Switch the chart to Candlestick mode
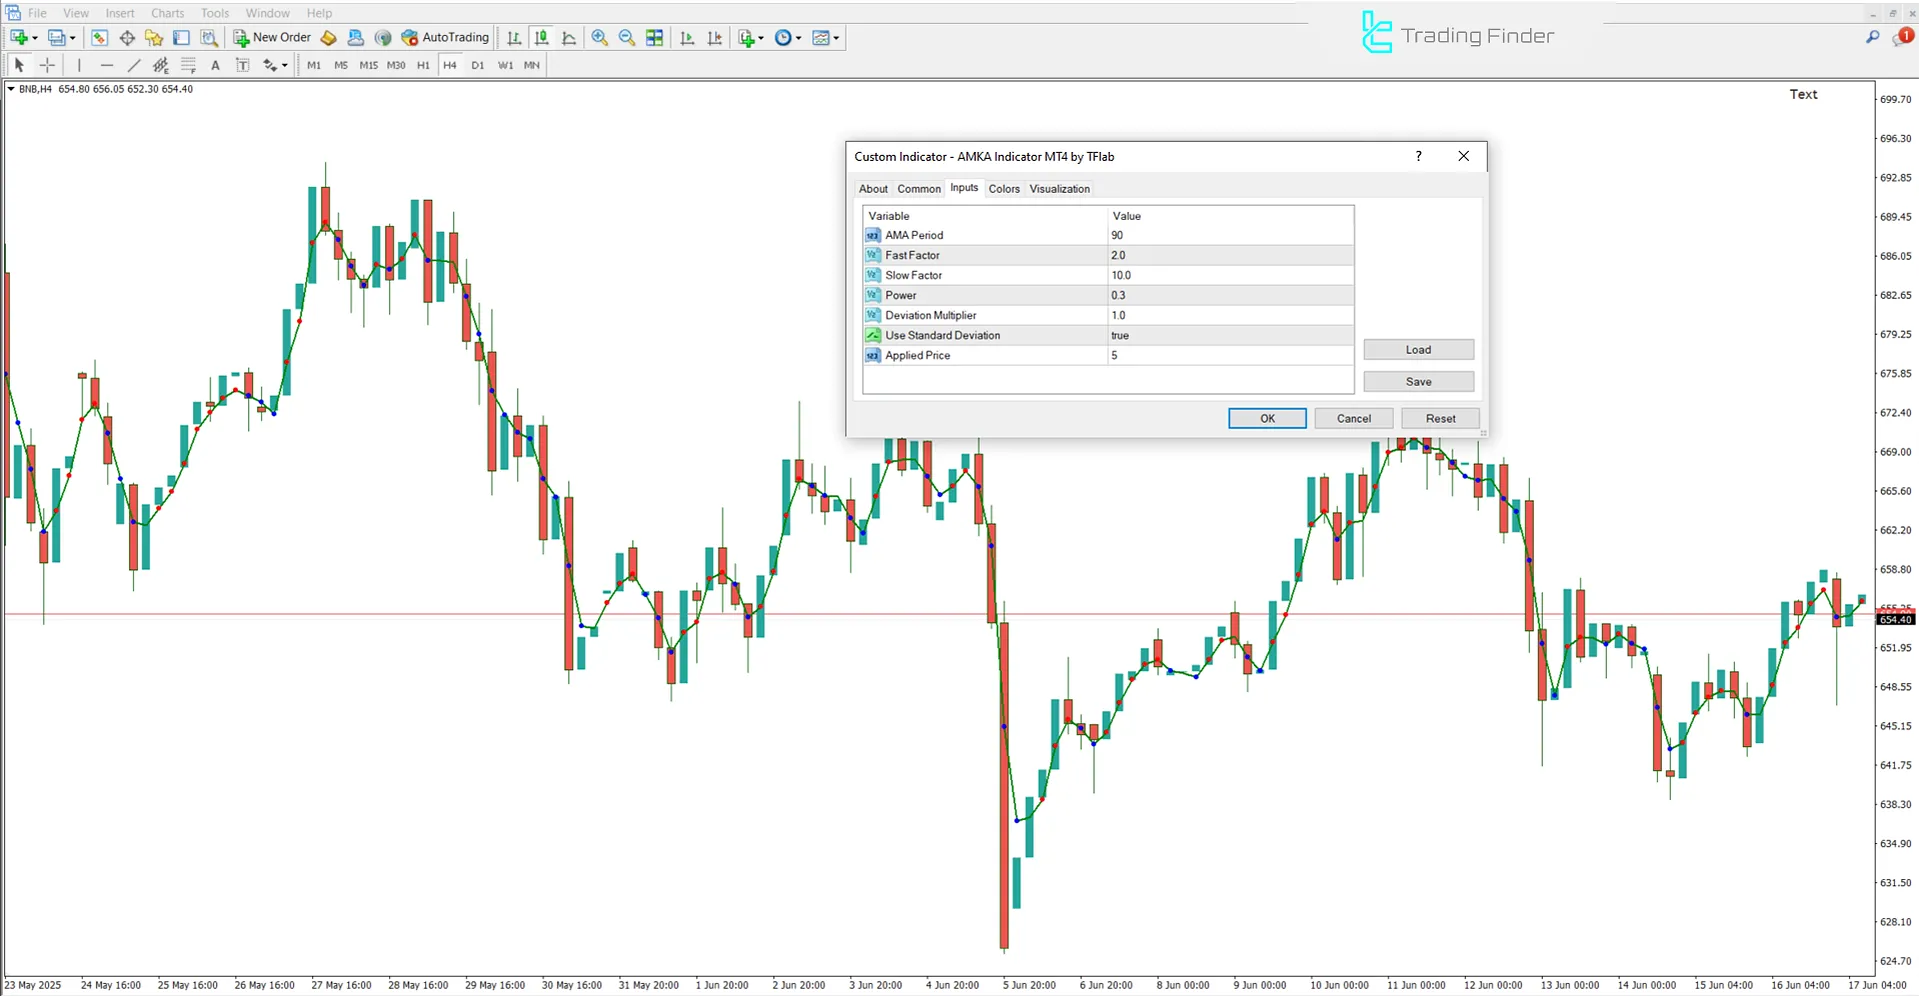1919x996 pixels. click(x=541, y=37)
